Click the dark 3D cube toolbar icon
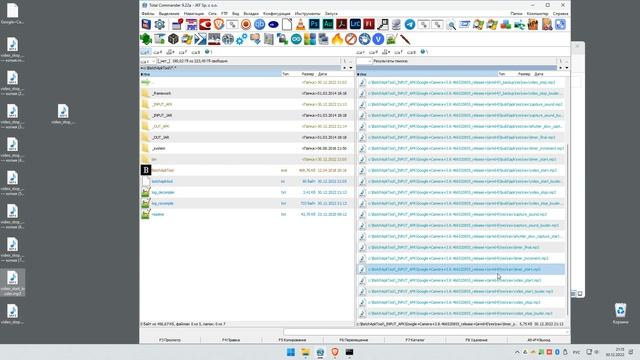 173,39
